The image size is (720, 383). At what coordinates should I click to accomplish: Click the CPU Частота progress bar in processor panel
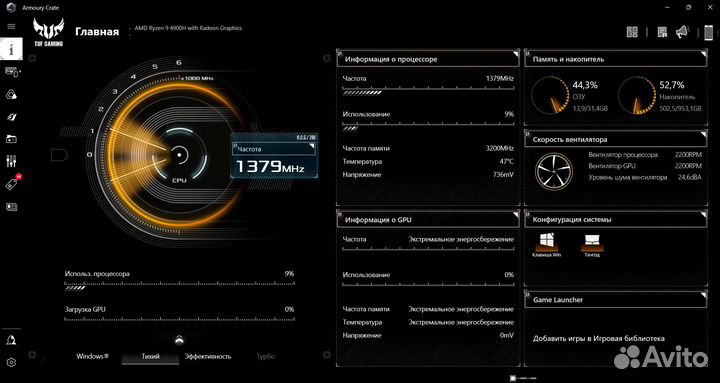click(x=428, y=92)
